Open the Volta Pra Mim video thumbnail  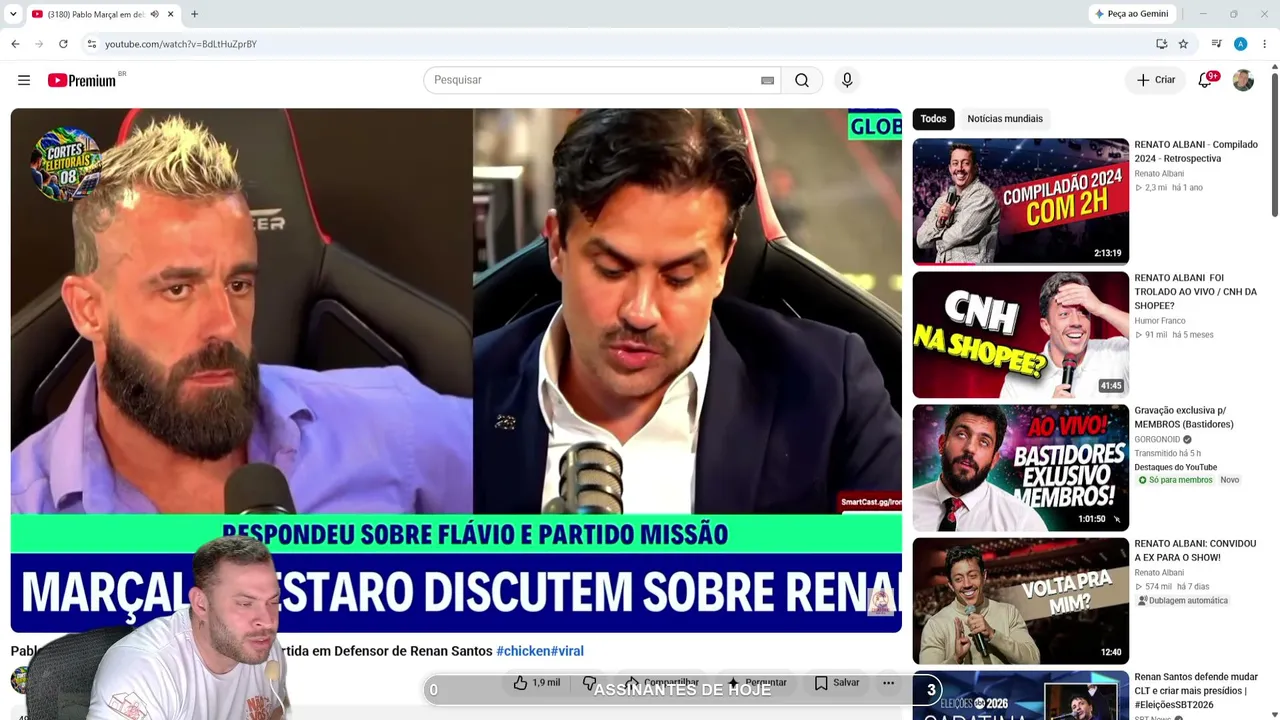tap(1020, 600)
